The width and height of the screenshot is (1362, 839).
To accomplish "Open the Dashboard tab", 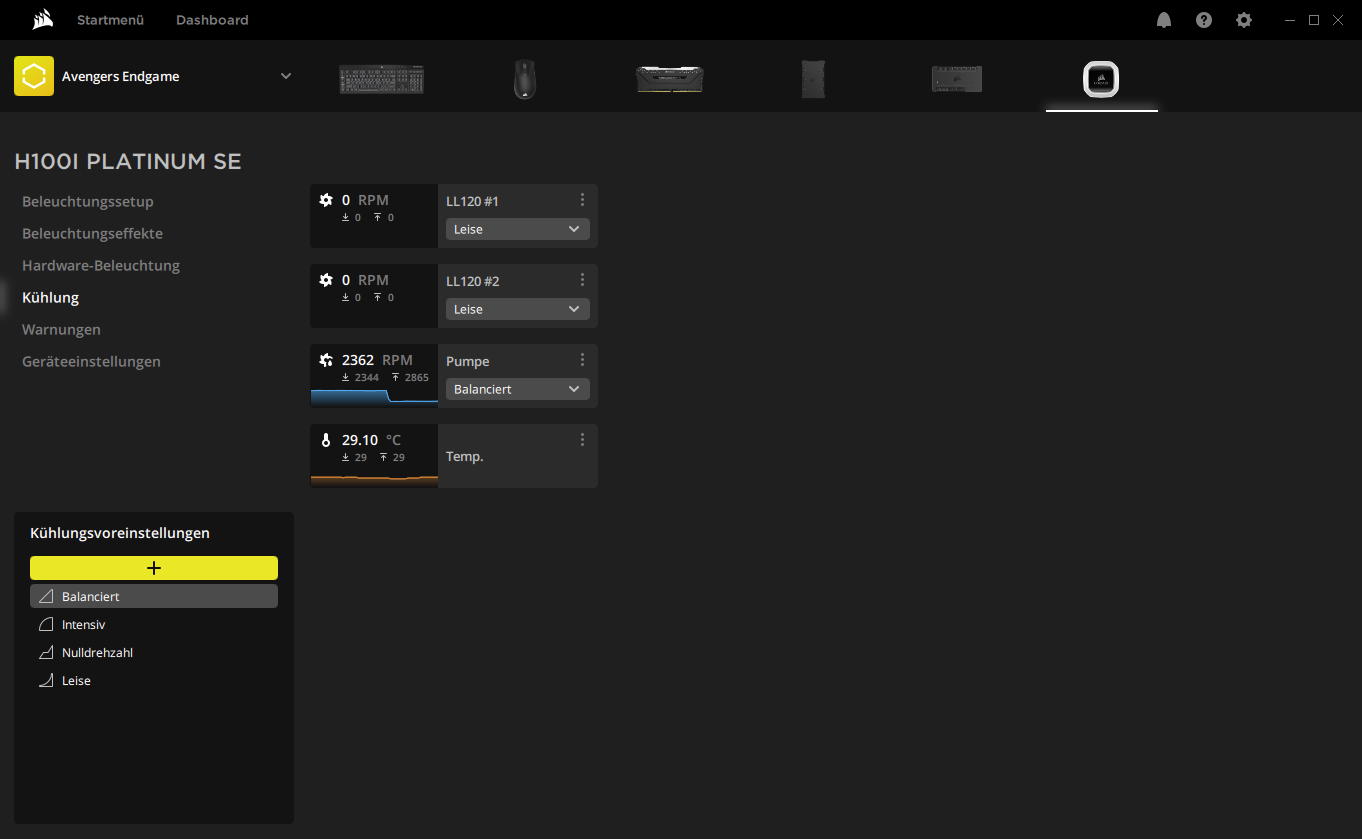I will 212,20.
